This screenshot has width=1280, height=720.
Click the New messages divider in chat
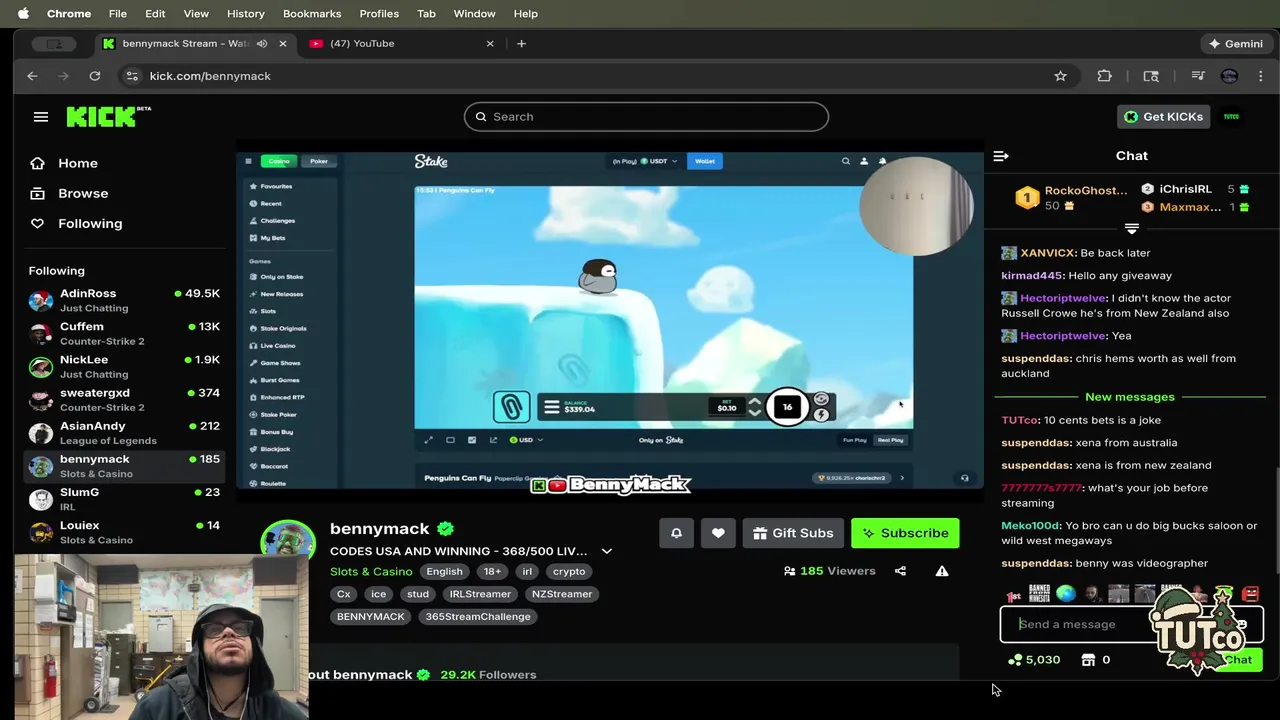[x=1130, y=397]
